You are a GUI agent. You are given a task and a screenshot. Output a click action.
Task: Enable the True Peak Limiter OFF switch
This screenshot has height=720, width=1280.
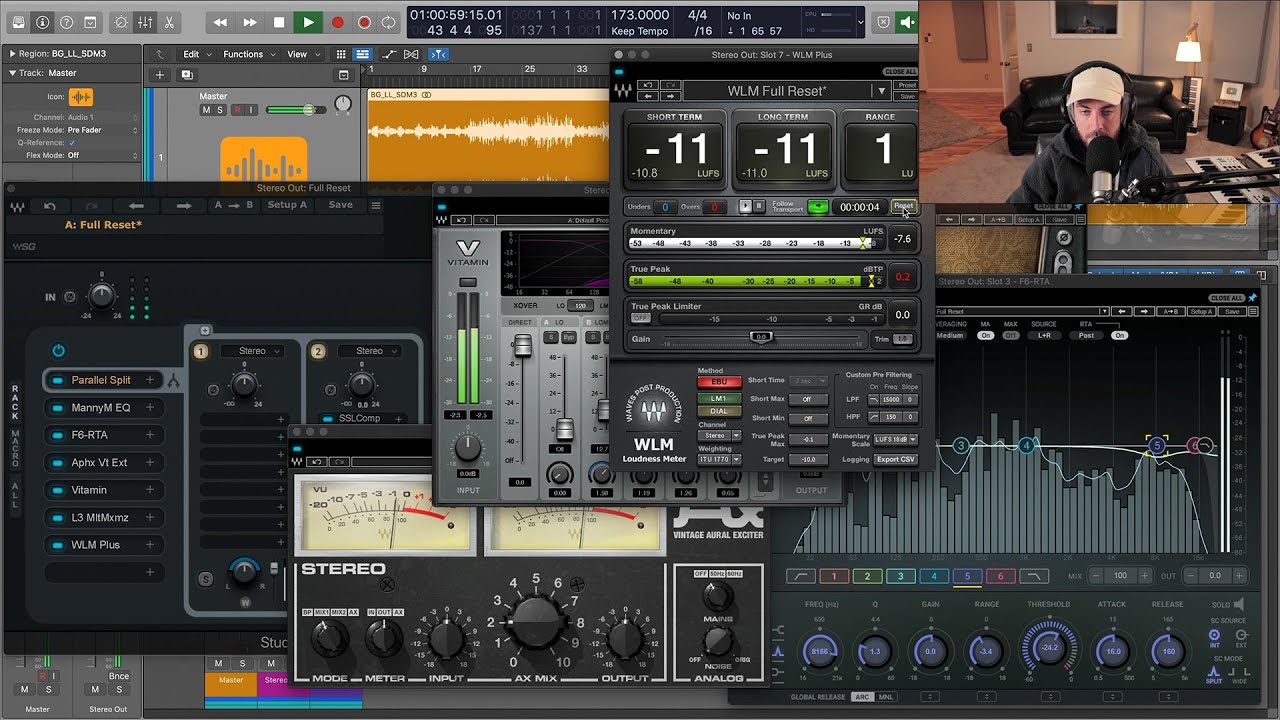(x=640, y=318)
